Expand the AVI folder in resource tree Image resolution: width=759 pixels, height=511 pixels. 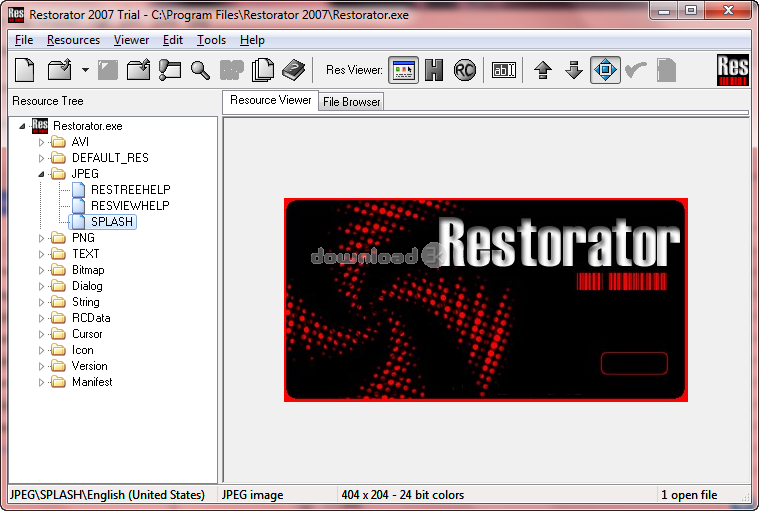click(x=43, y=142)
